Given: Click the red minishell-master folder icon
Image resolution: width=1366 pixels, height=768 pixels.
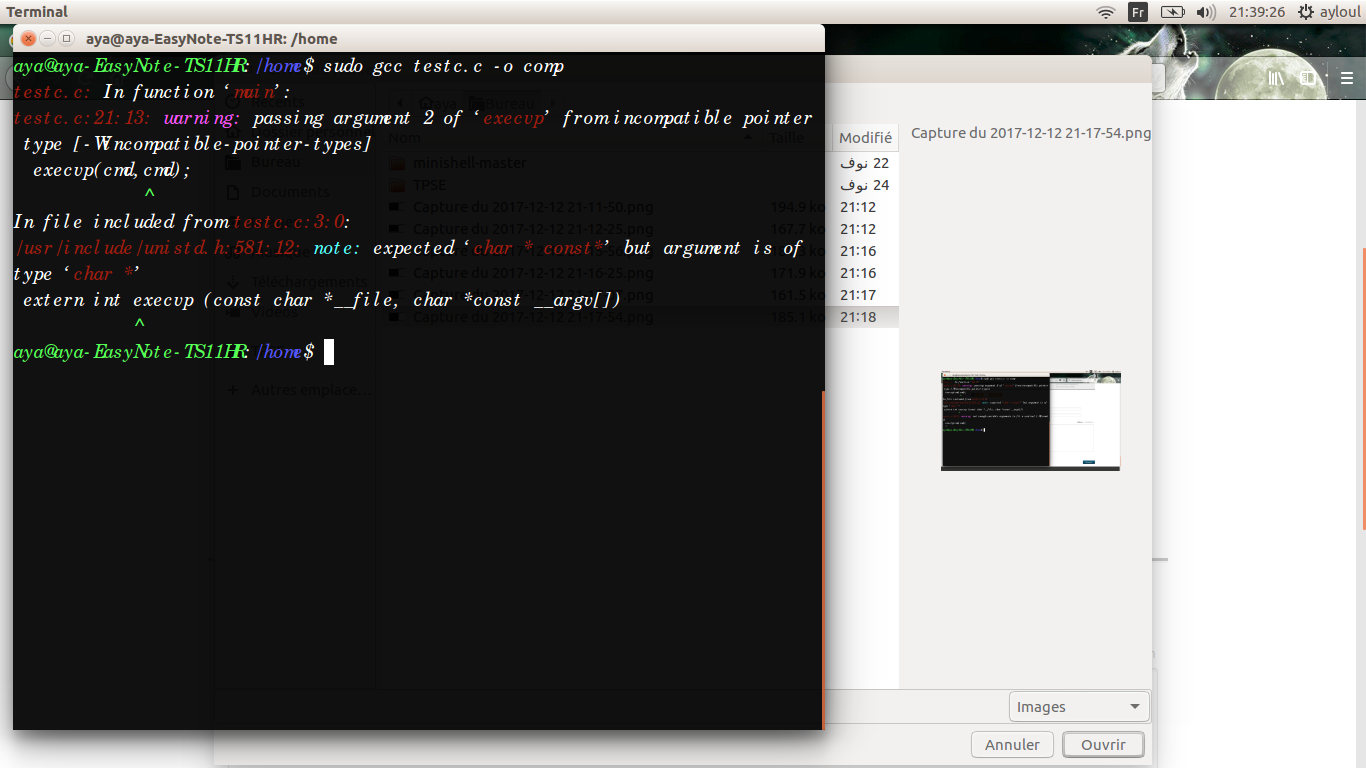Looking at the screenshot, I should click(397, 162).
